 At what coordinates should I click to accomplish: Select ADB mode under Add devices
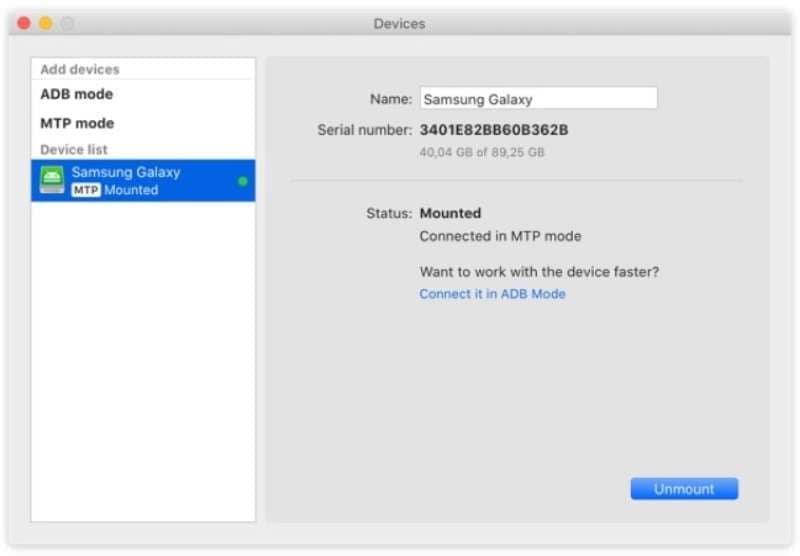pyautogui.click(x=77, y=94)
